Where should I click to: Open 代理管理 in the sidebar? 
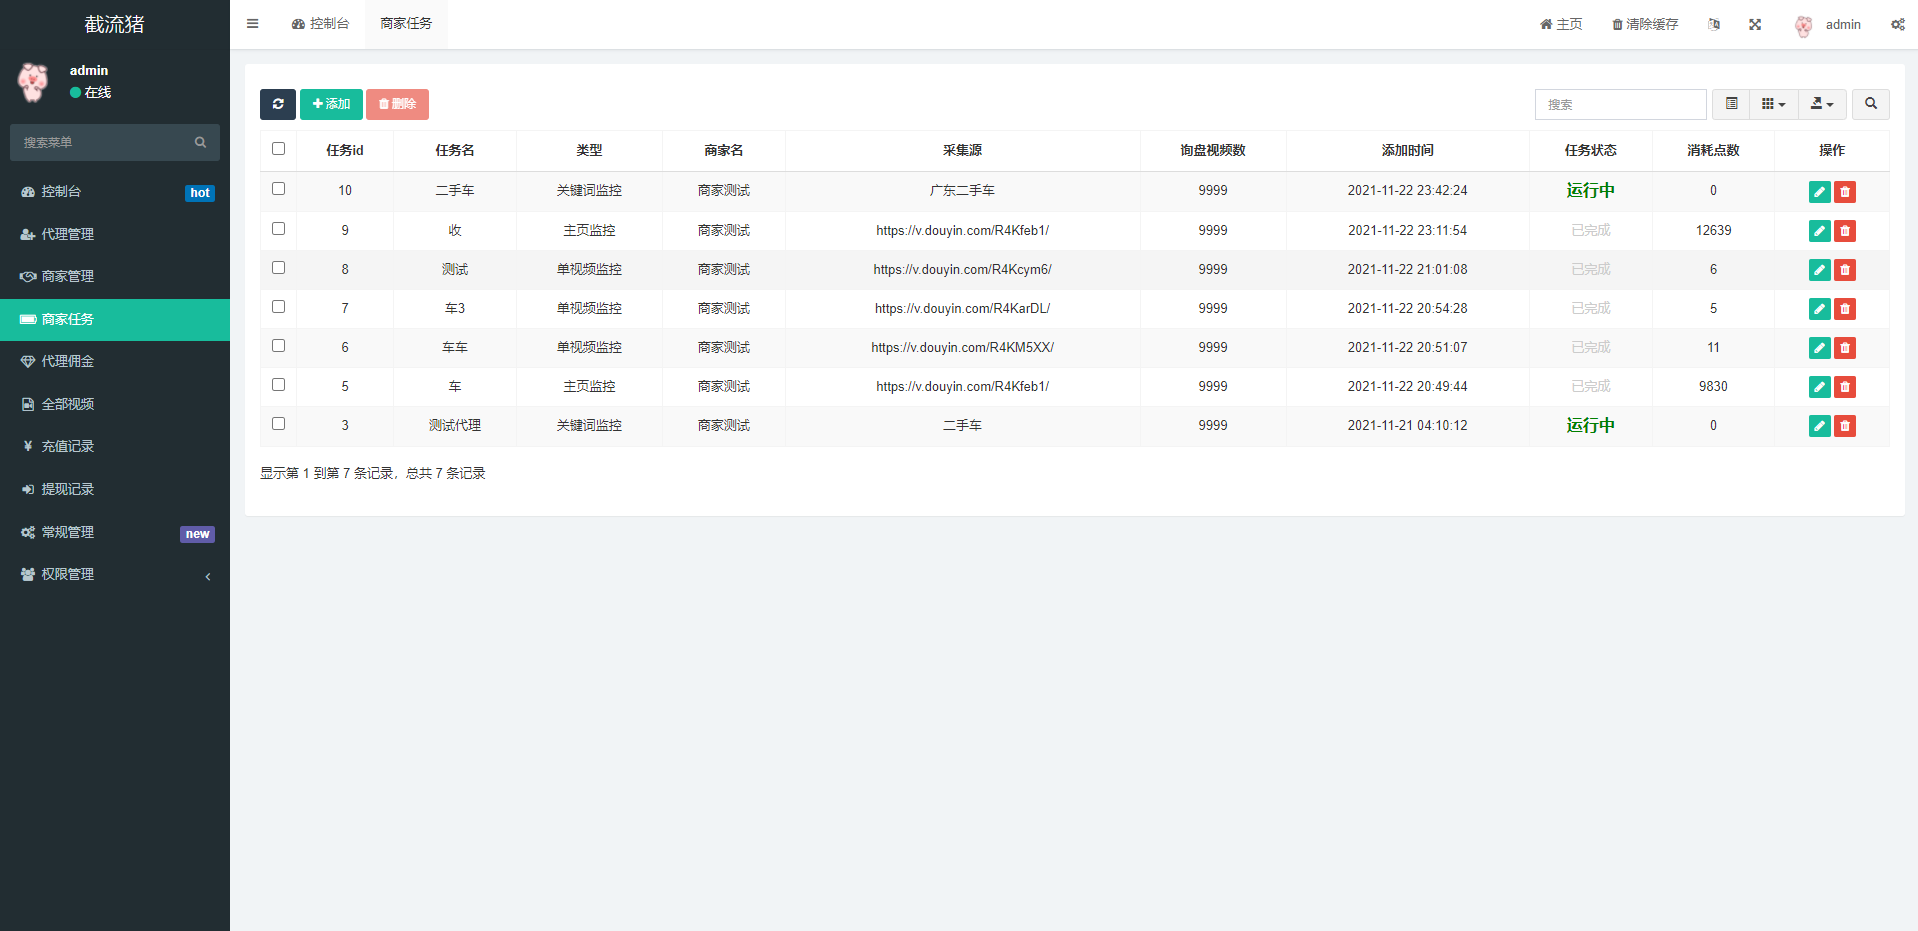[115, 234]
